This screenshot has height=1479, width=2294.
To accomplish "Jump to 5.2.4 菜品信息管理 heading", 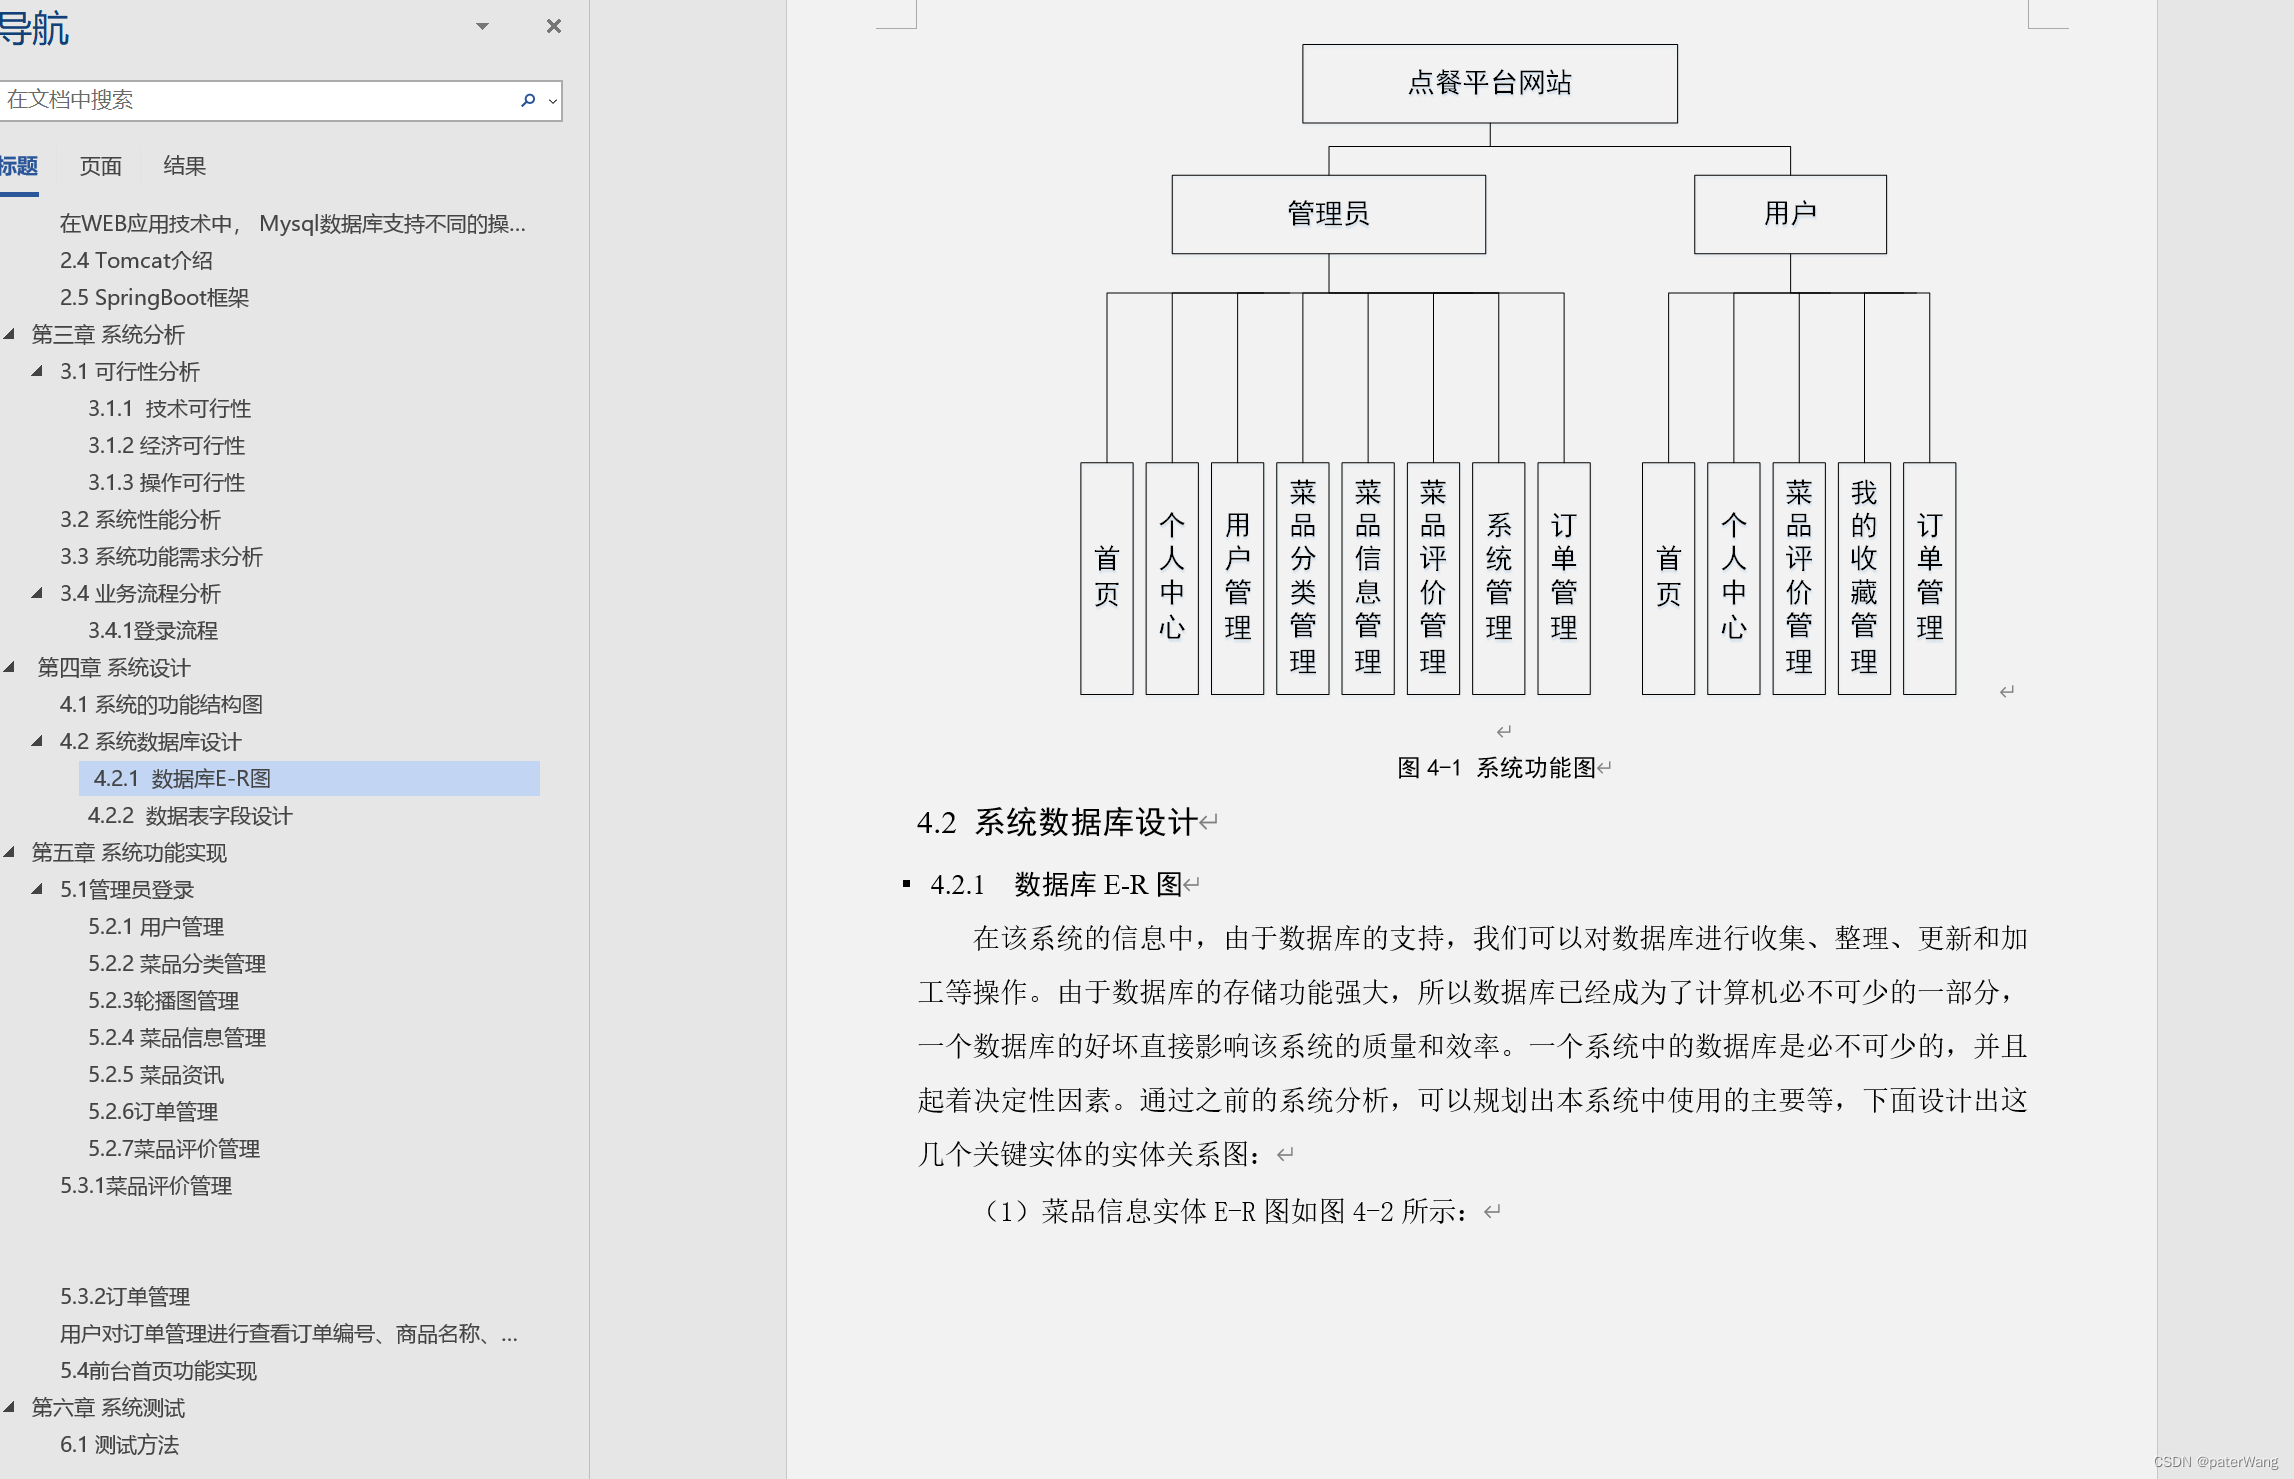I will click(x=177, y=1037).
